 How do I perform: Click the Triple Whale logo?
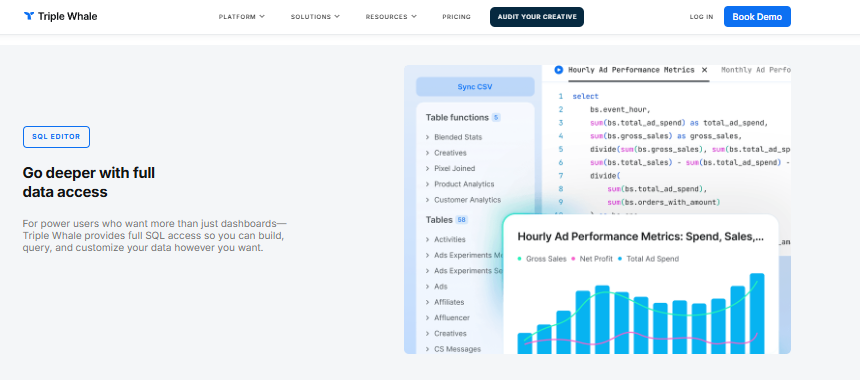click(60, 16)
